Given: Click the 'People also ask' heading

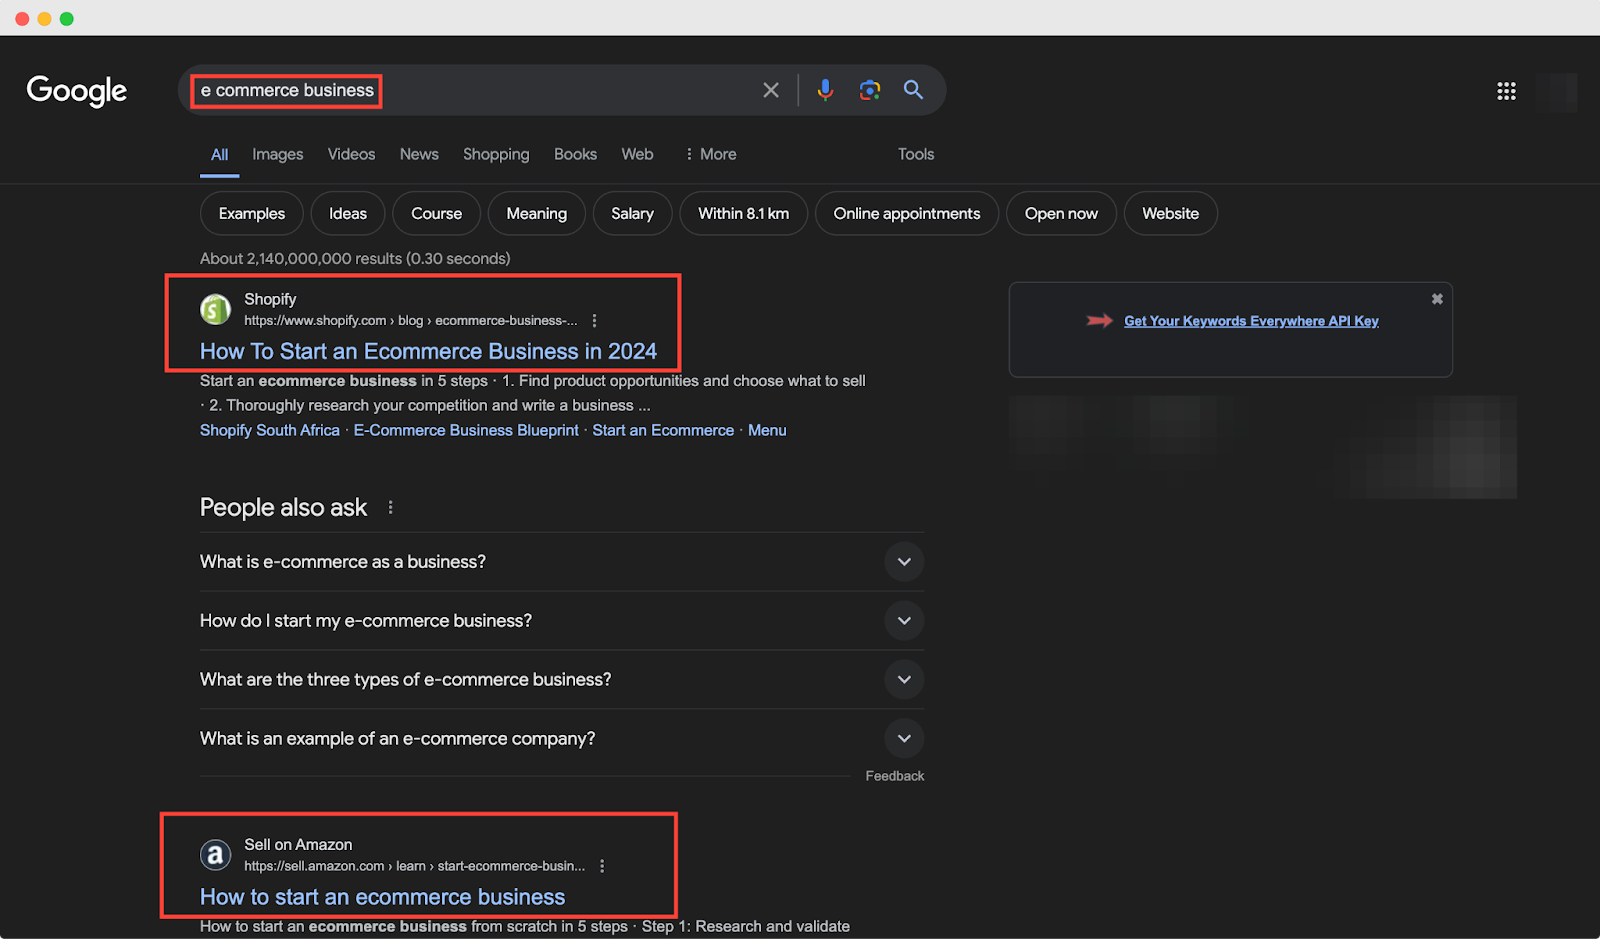Looking at the screenshot, I should tap(284, 508).
